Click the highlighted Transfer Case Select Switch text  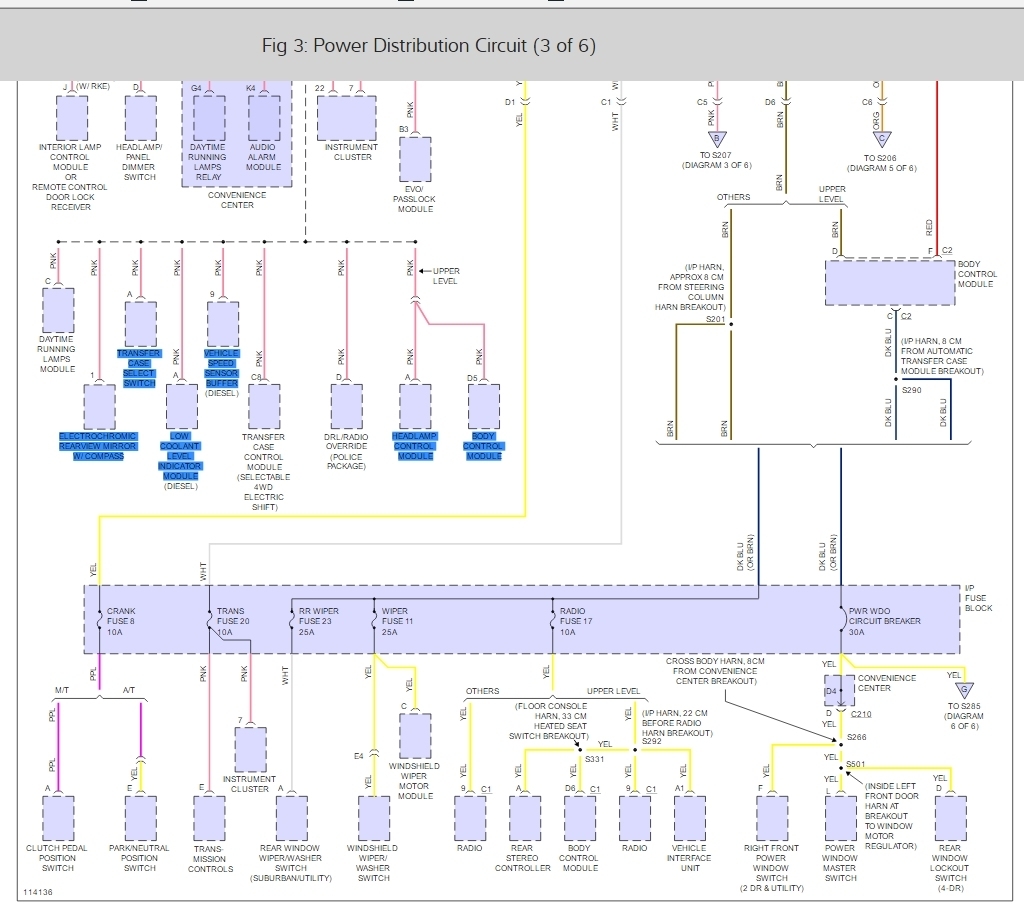(138, 368)
